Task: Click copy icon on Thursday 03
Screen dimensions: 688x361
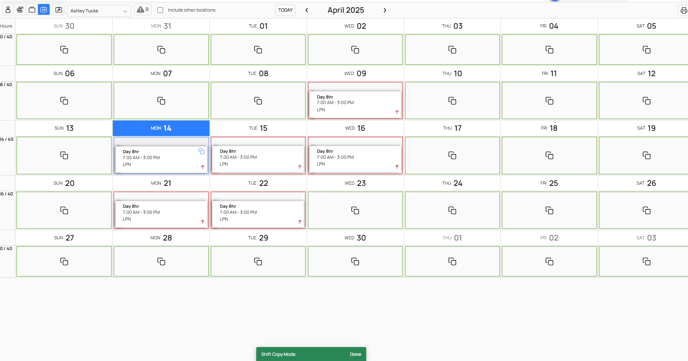Action: 452,50
